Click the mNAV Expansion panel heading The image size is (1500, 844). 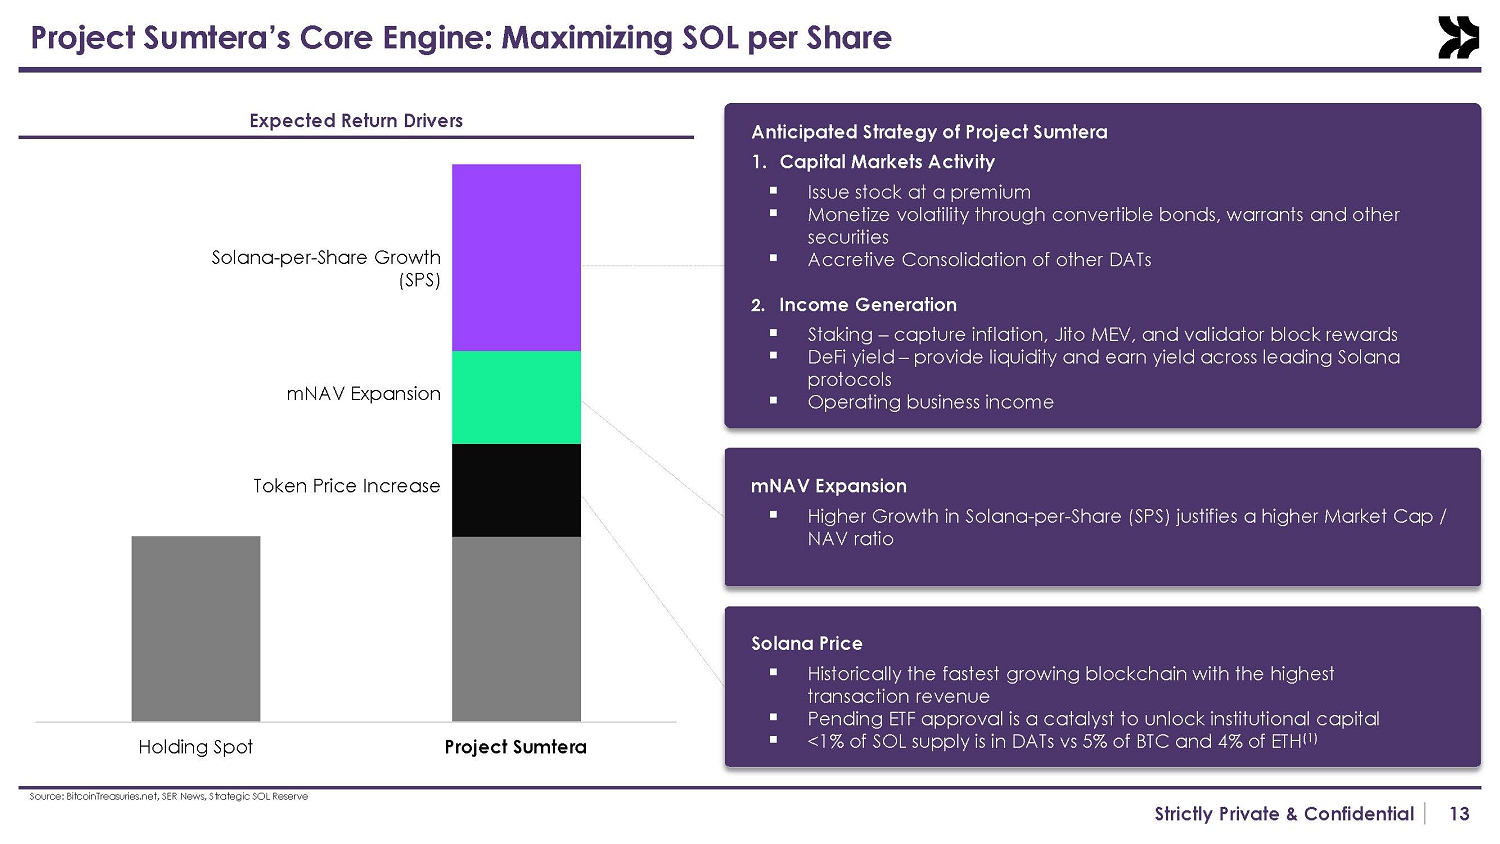829,486
